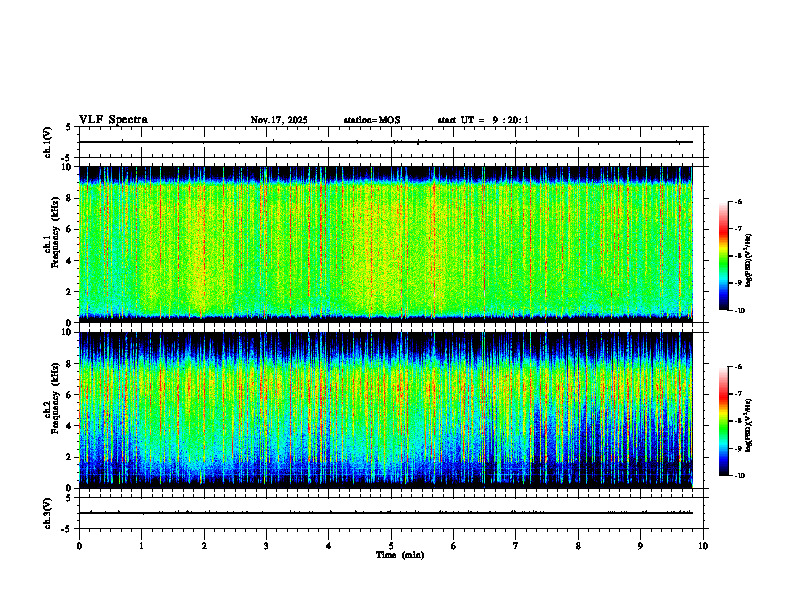Click the "-10" label on ch.2 colorbar
This screenshot has width=792, height=612.
coord(739,476)
